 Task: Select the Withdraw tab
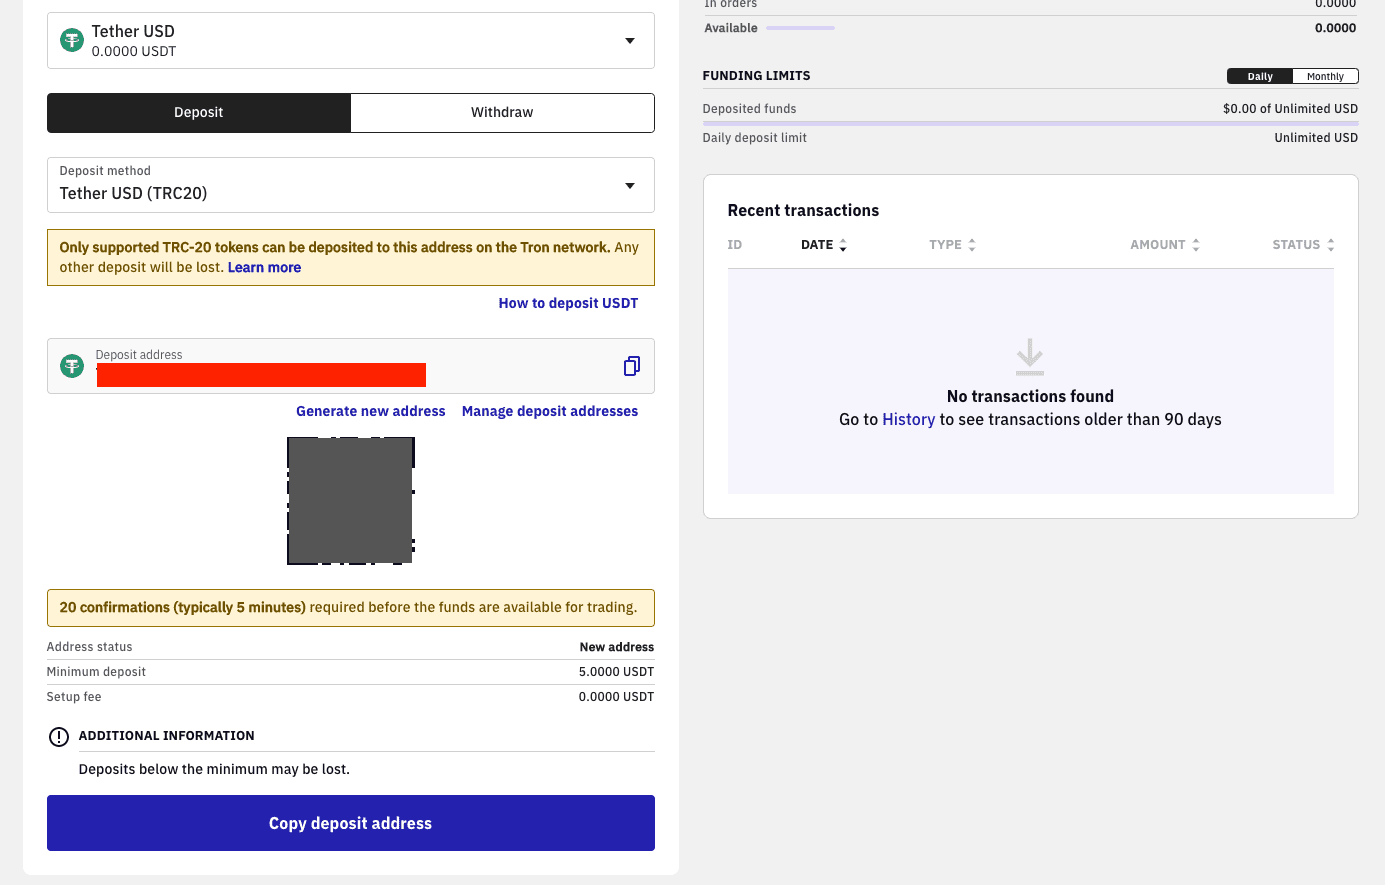point(503,113)
